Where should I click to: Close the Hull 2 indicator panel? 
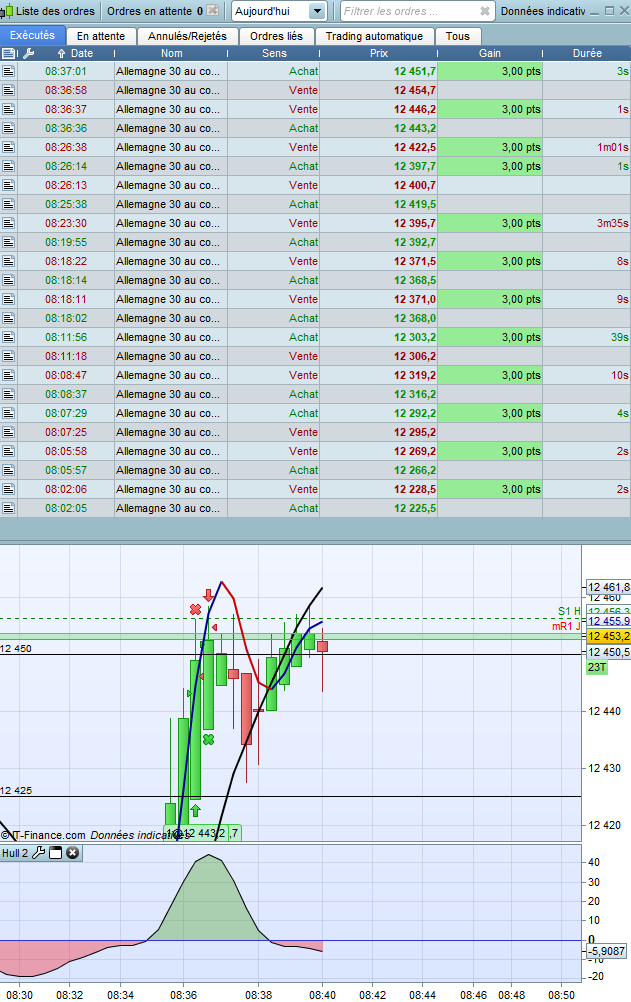coord(73,853)
